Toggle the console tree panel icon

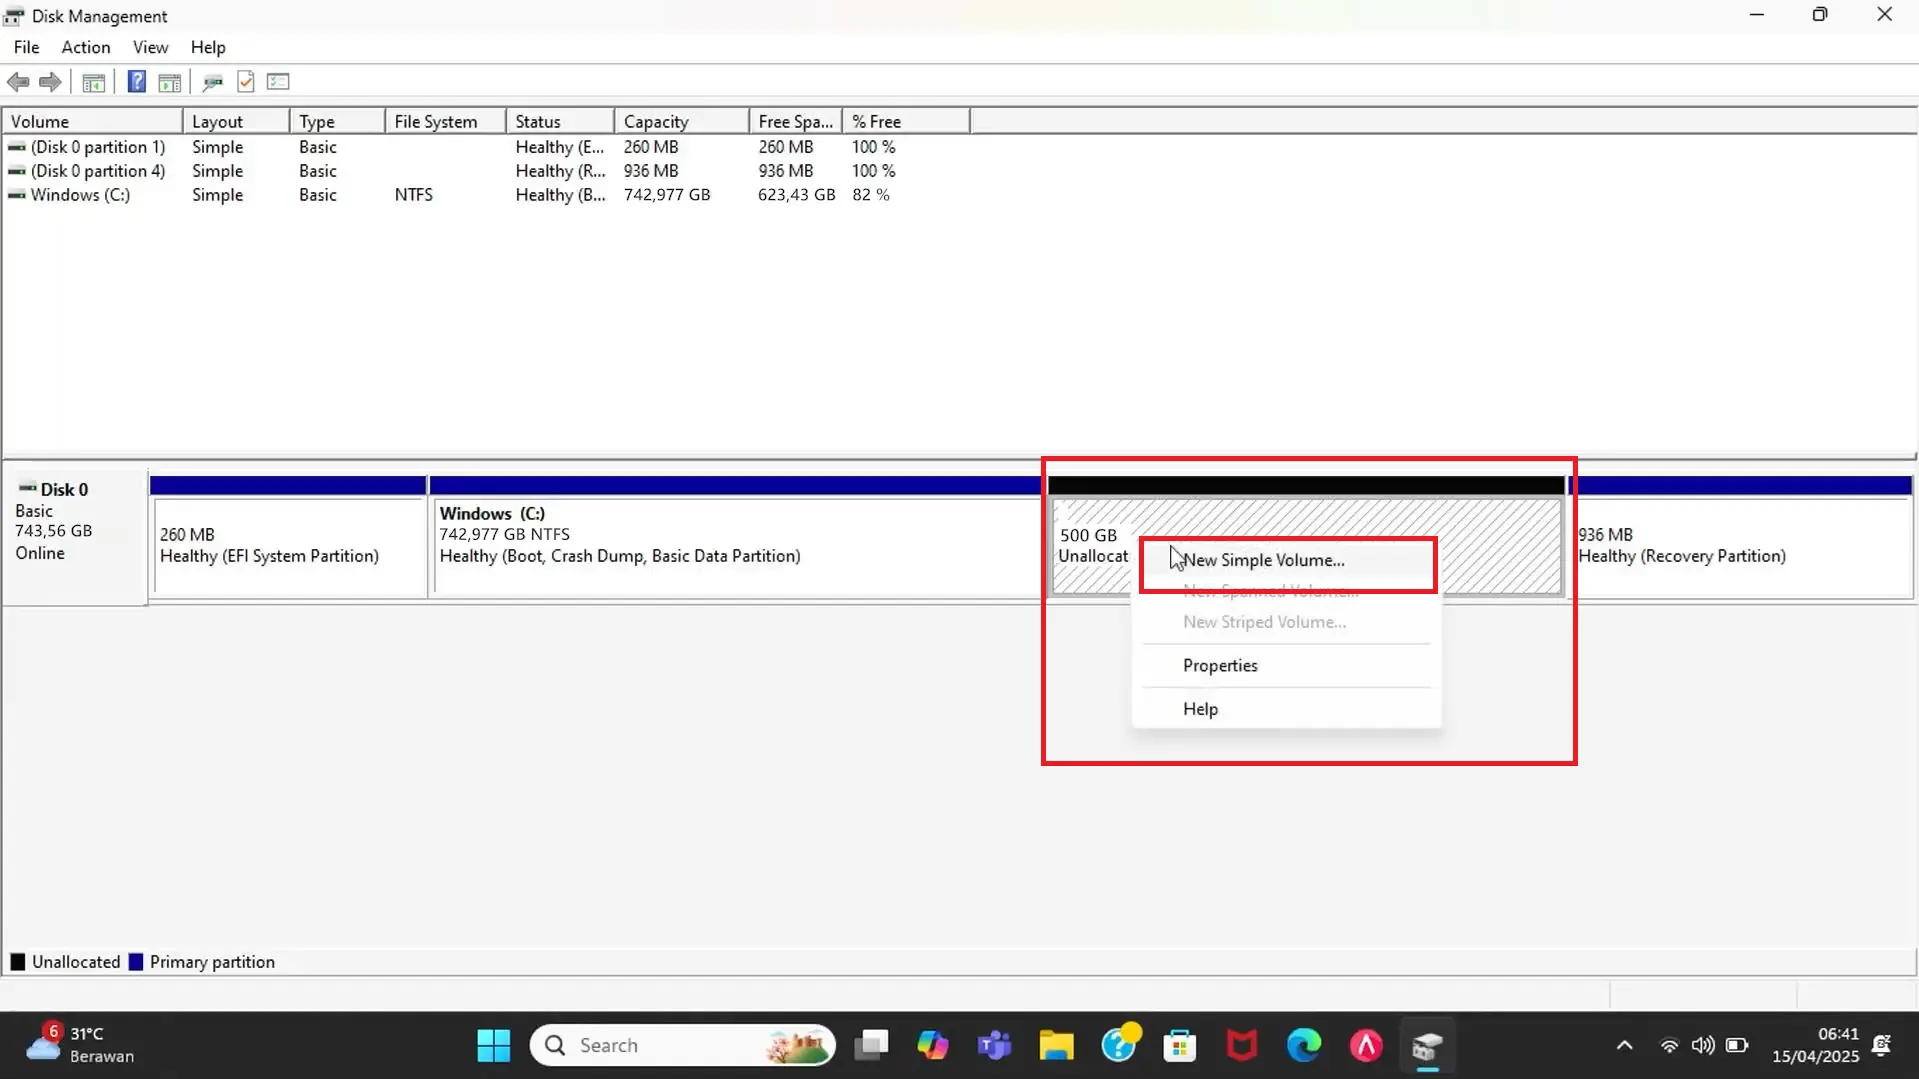pyautogui.click(x=93, y=81)
